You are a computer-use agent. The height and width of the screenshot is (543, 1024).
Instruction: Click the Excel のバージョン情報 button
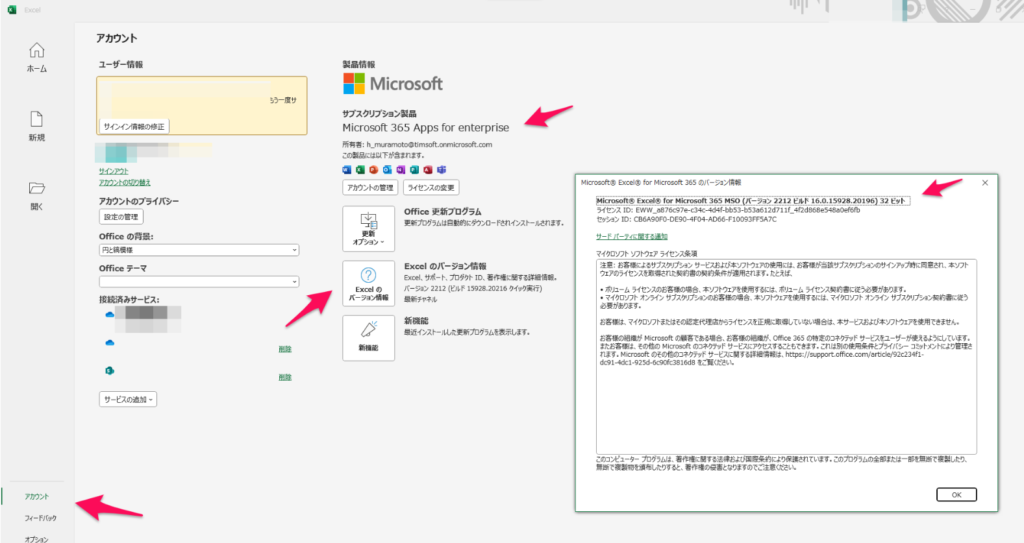pyautogui.click(x=368, y=284)
